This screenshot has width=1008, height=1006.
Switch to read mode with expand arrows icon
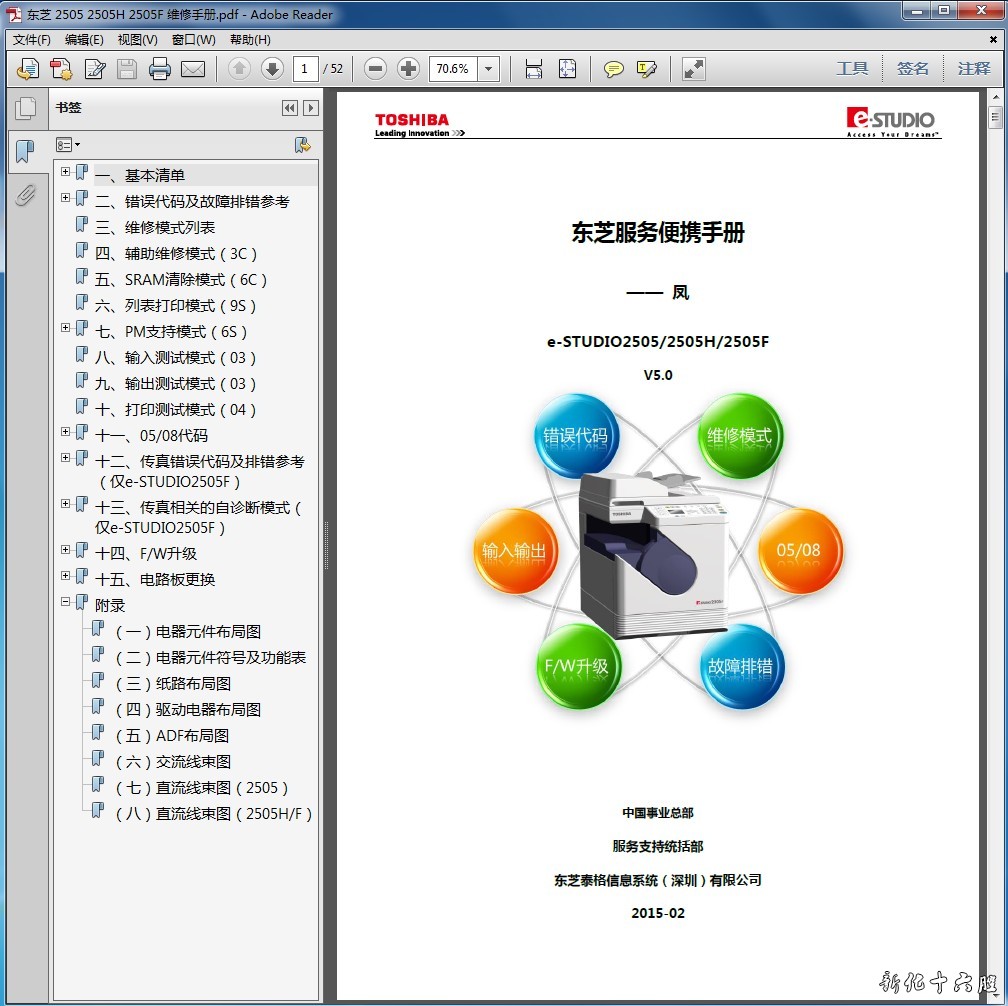click(x=693, y=69)
